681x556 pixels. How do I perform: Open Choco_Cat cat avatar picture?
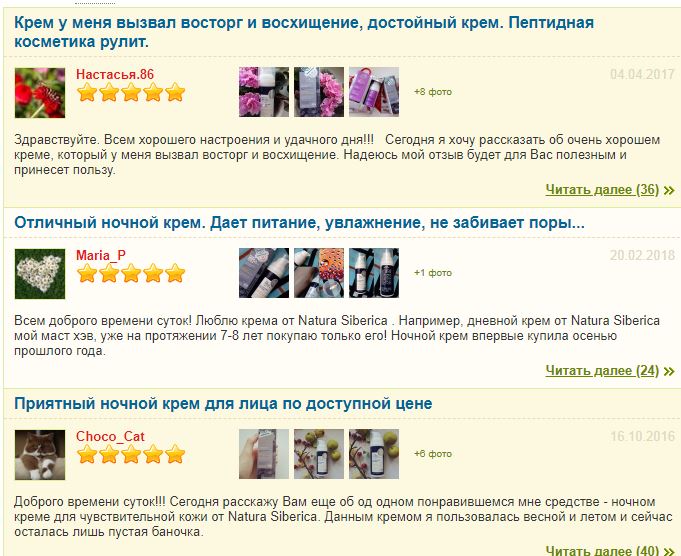pos(40,455)
